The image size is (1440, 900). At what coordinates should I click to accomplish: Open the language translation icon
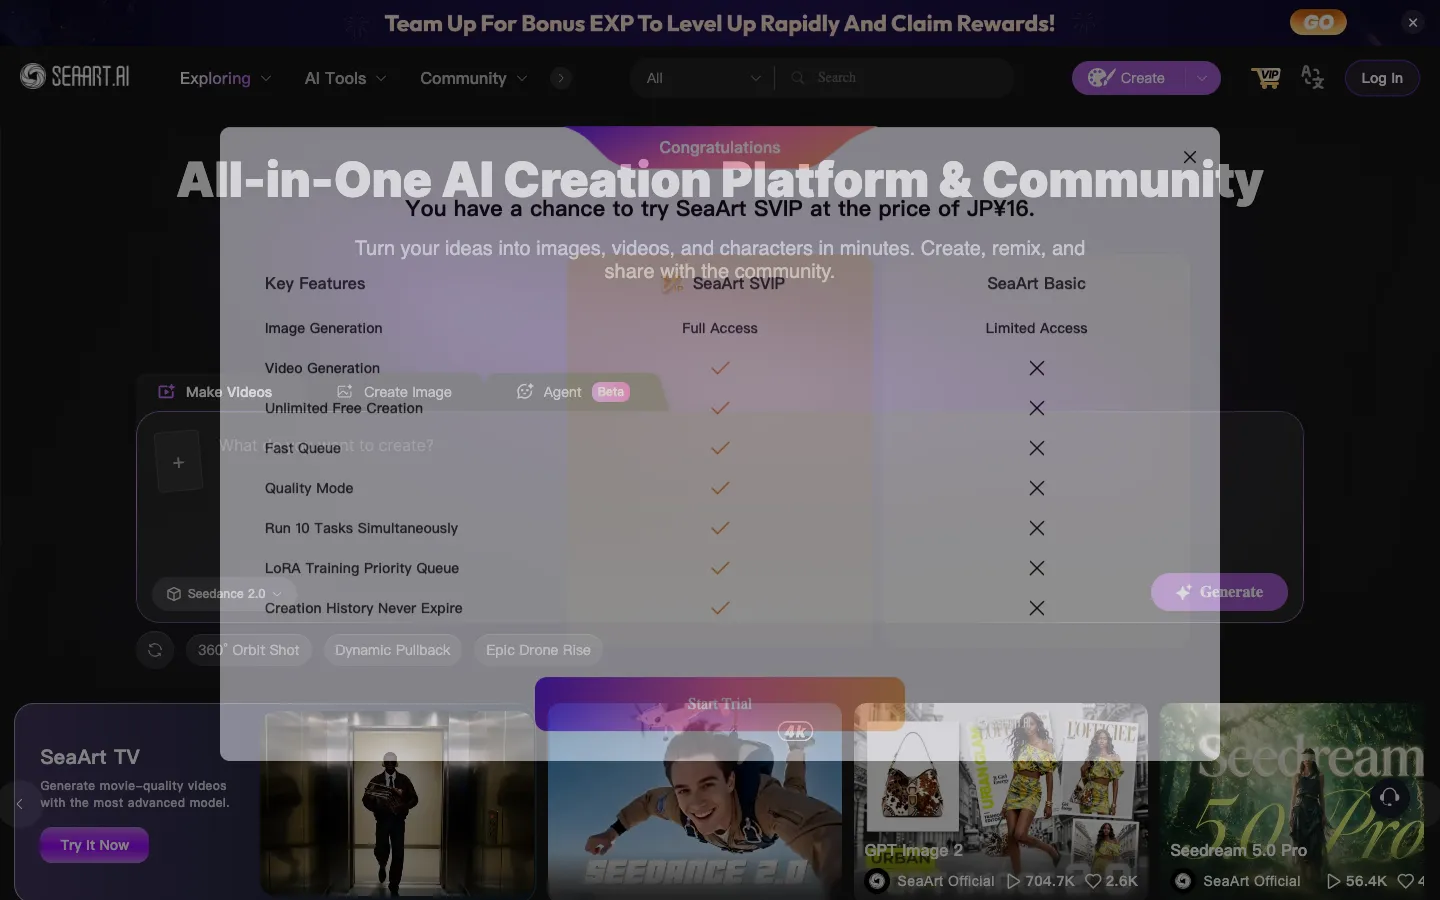[x=1312, y=78]
